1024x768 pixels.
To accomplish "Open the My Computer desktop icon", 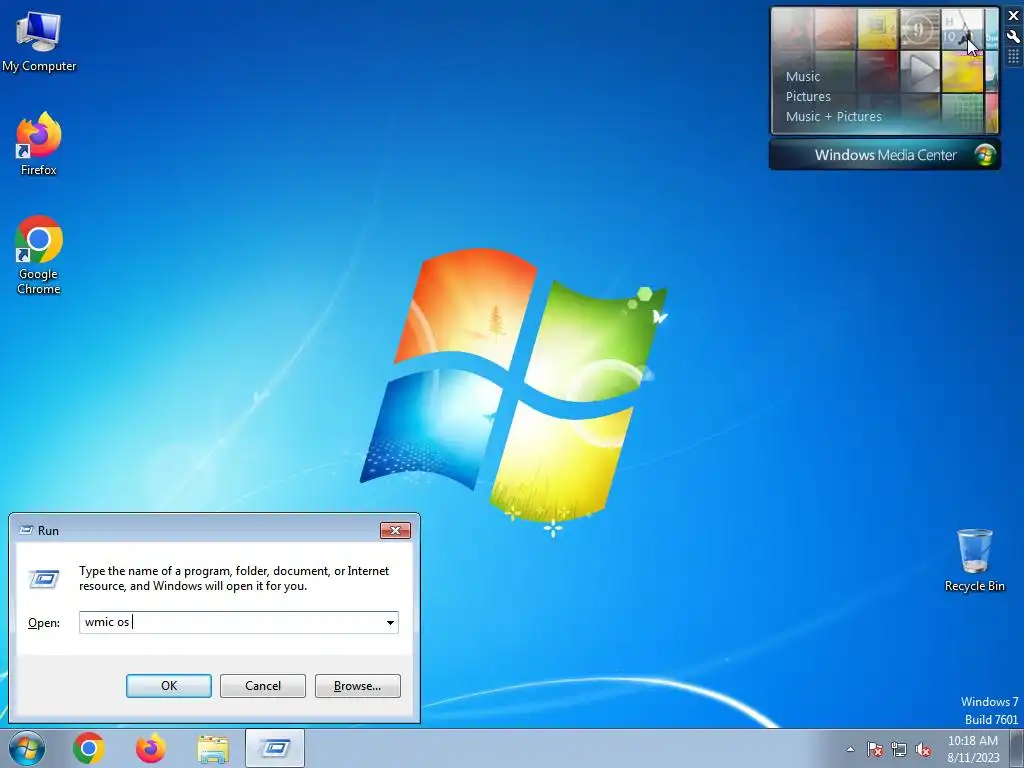I will 39,41.
